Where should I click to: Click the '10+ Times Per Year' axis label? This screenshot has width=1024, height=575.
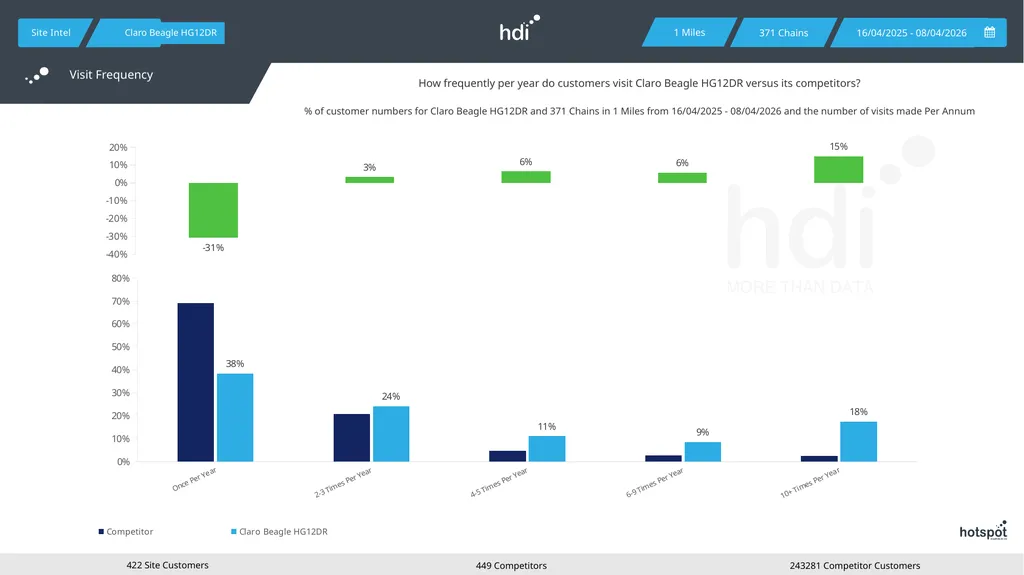[810, 483]
